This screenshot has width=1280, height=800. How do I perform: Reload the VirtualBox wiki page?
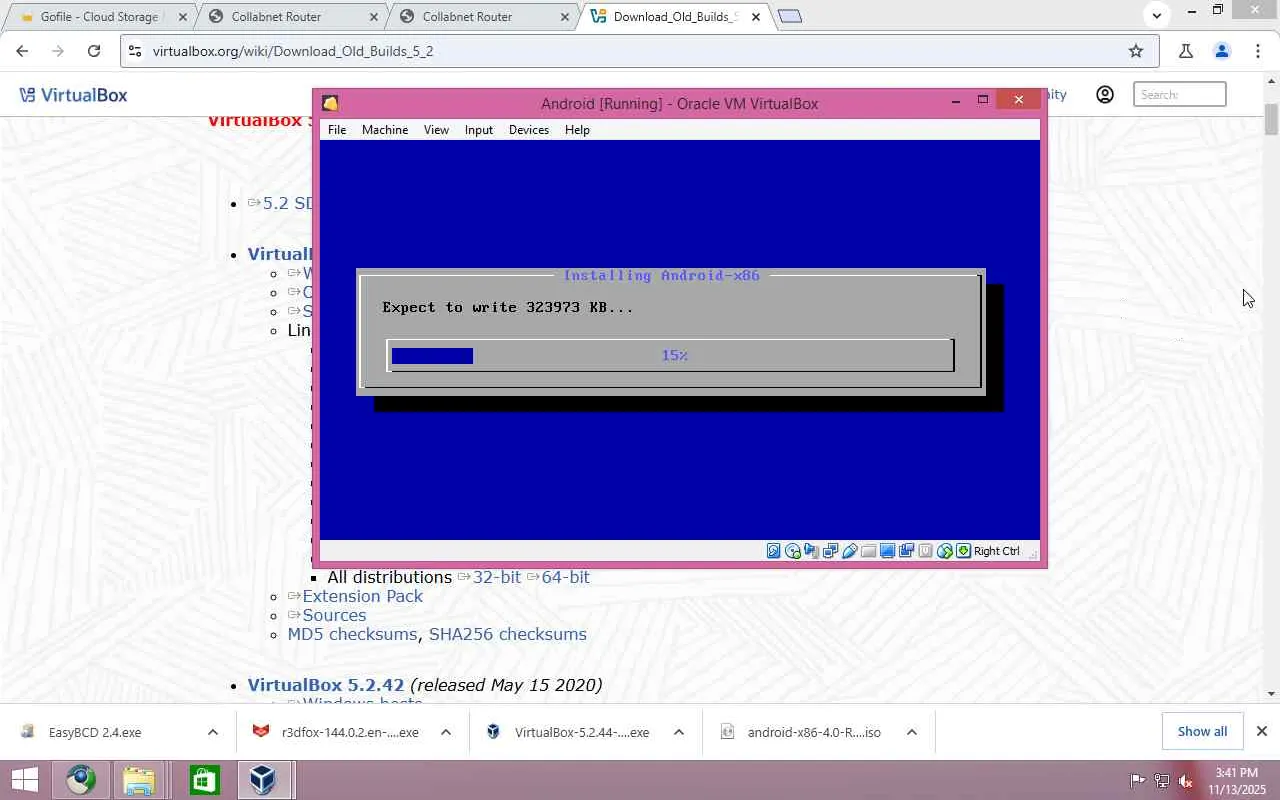tap(94, 51)
